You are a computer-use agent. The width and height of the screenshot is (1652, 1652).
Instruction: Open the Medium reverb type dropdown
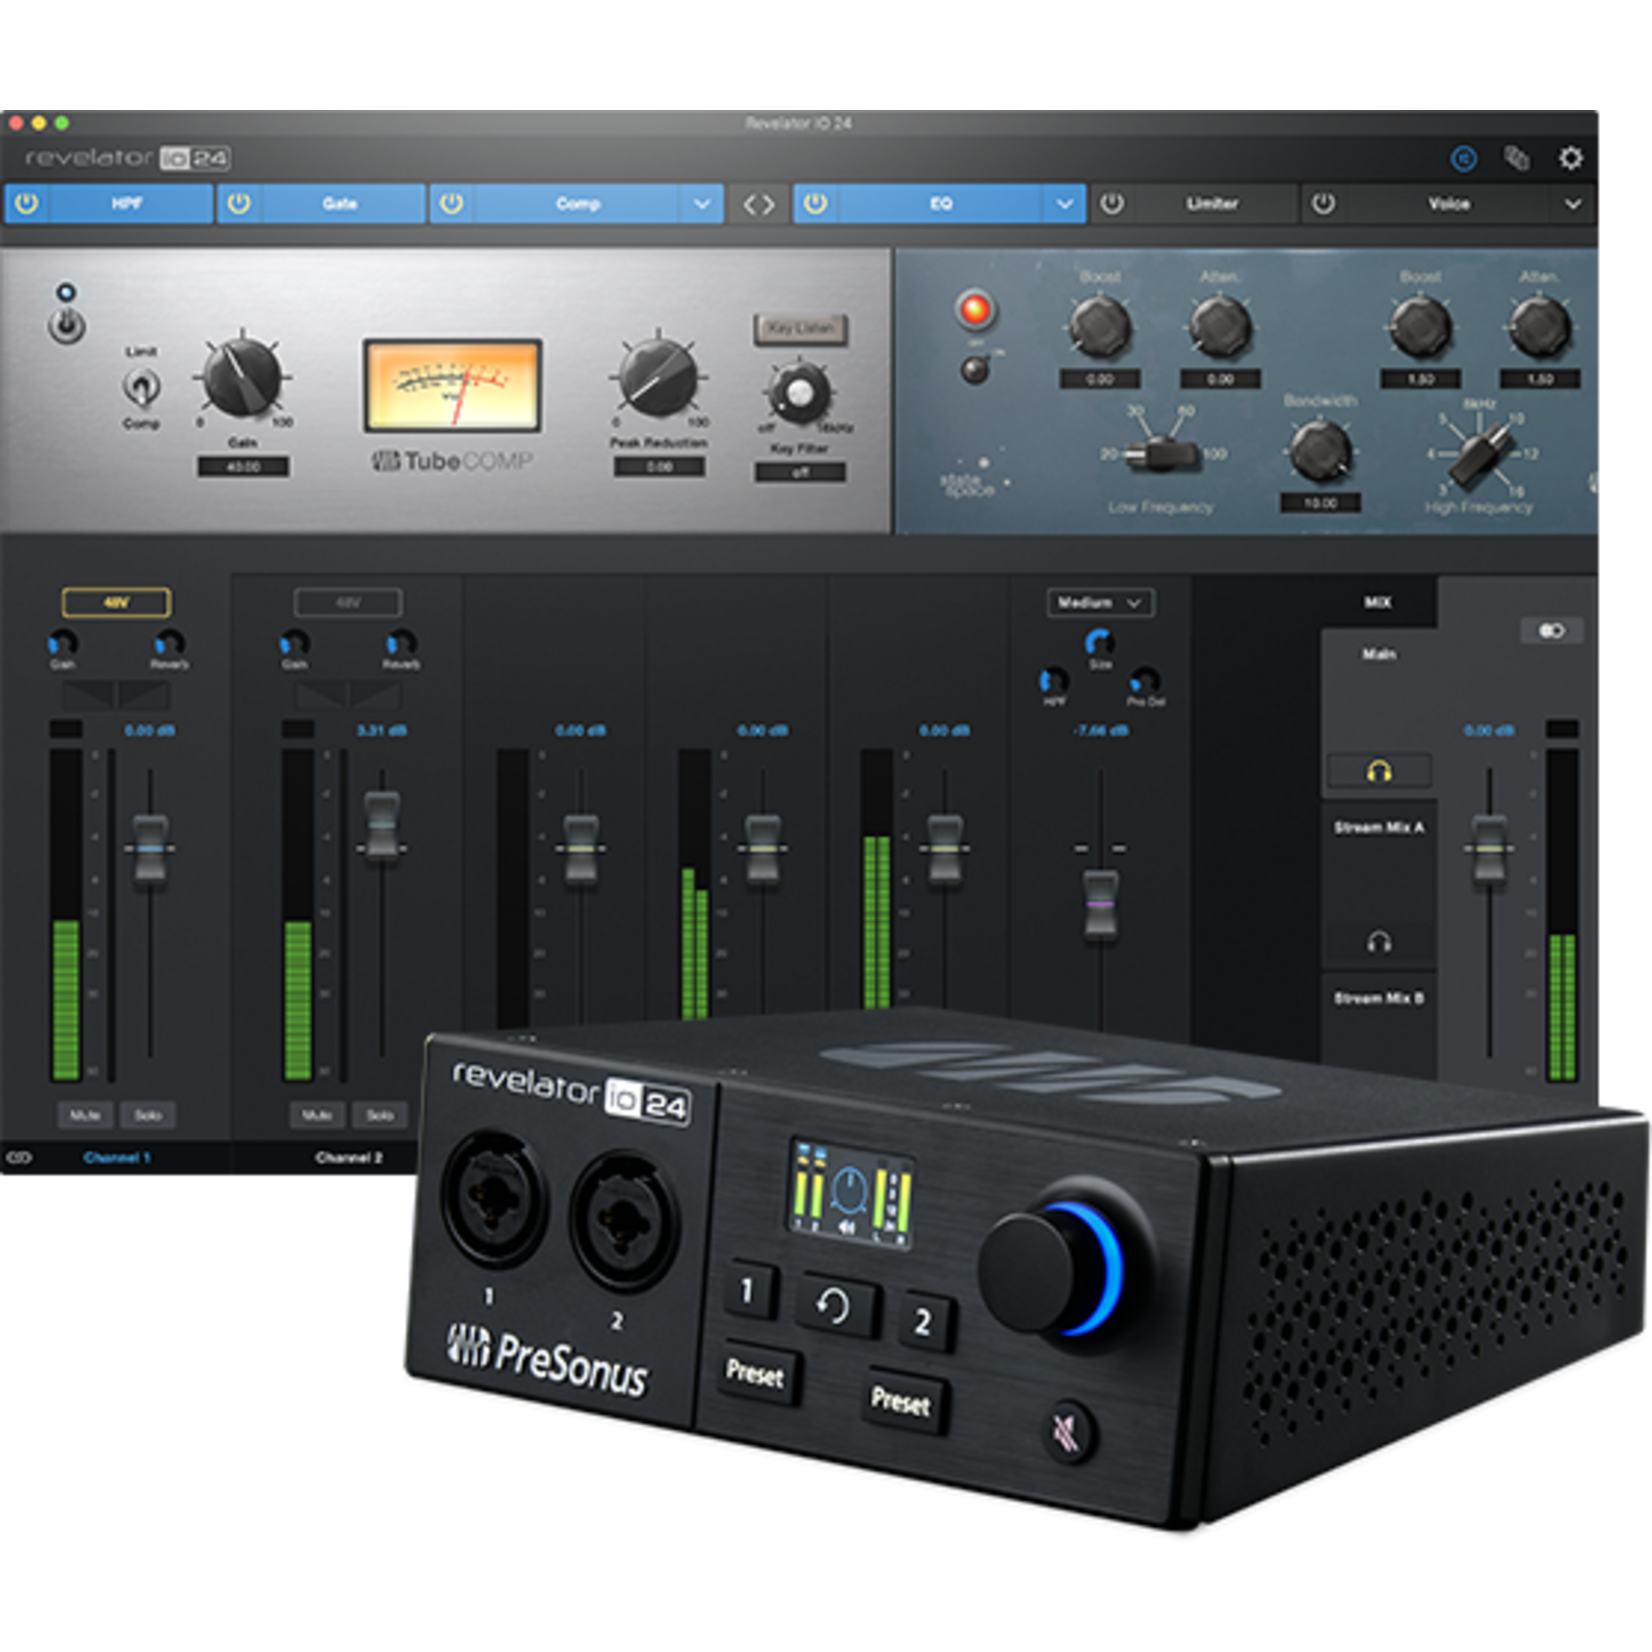(1100, 602)
